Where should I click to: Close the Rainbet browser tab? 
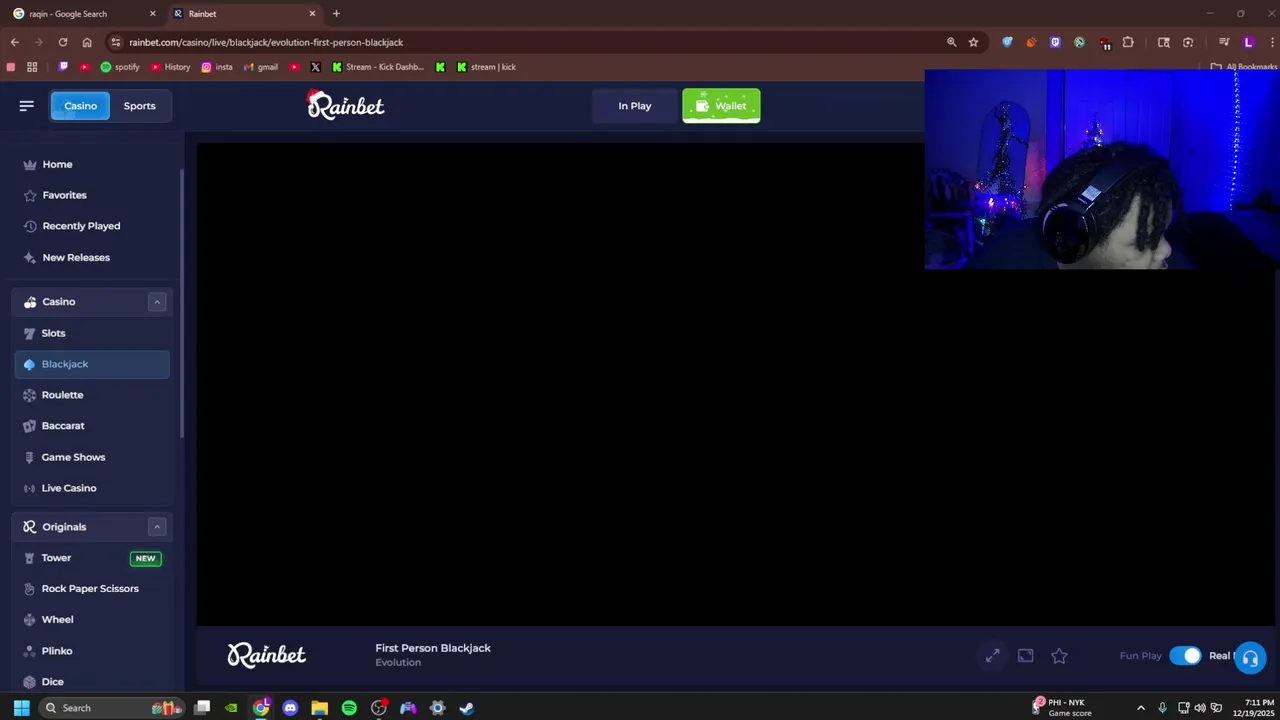point(312,14)
